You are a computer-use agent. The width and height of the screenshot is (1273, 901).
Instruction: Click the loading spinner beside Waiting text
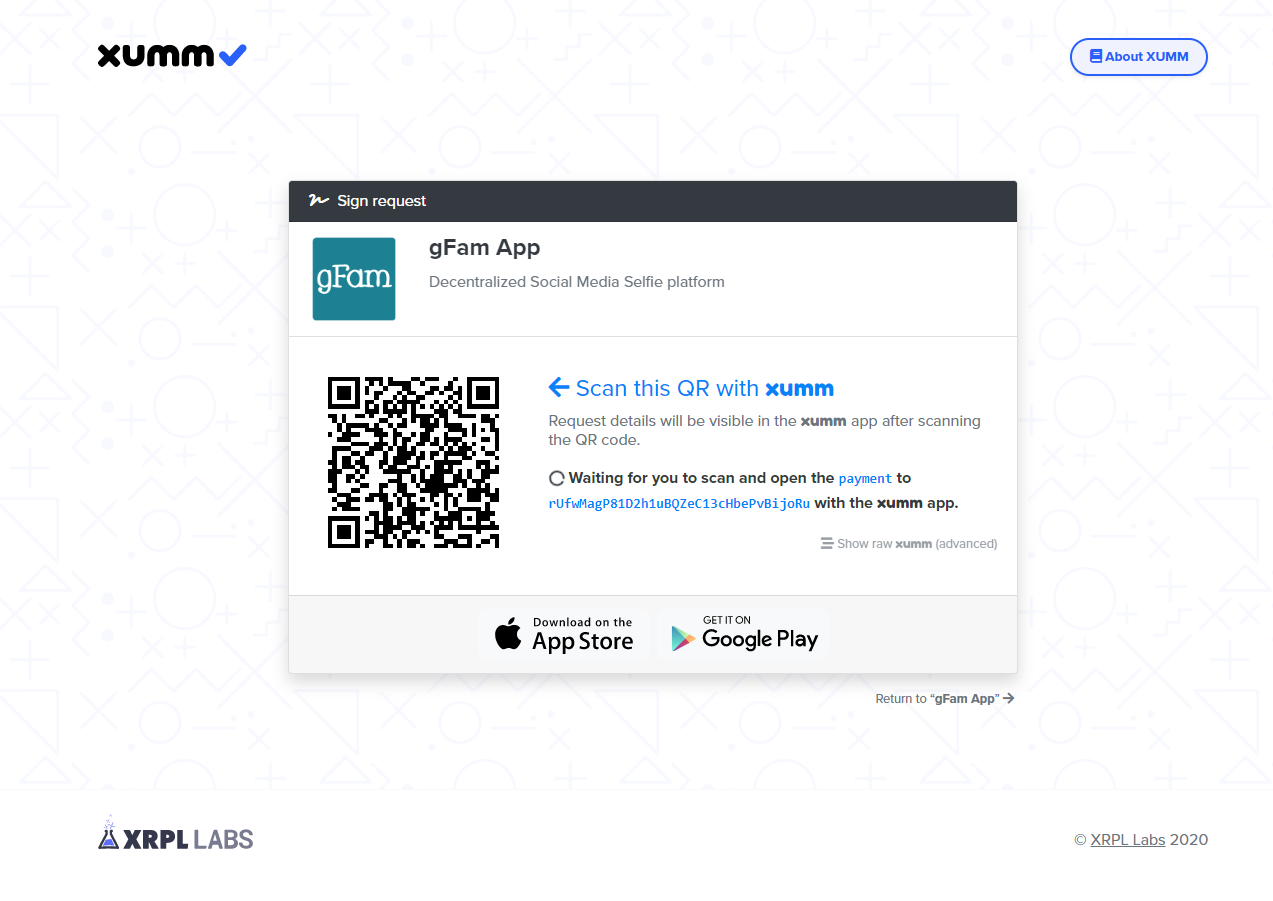coord(557,478)
